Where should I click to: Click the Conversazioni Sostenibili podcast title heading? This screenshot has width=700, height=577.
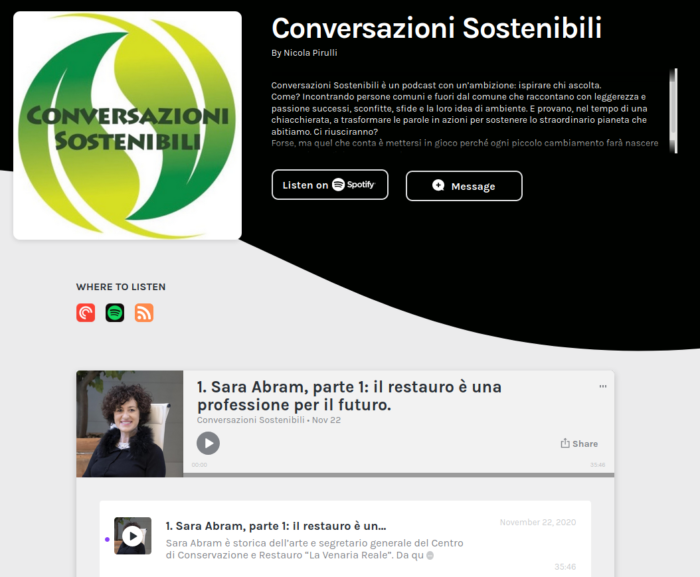click(x=437, y=29)
